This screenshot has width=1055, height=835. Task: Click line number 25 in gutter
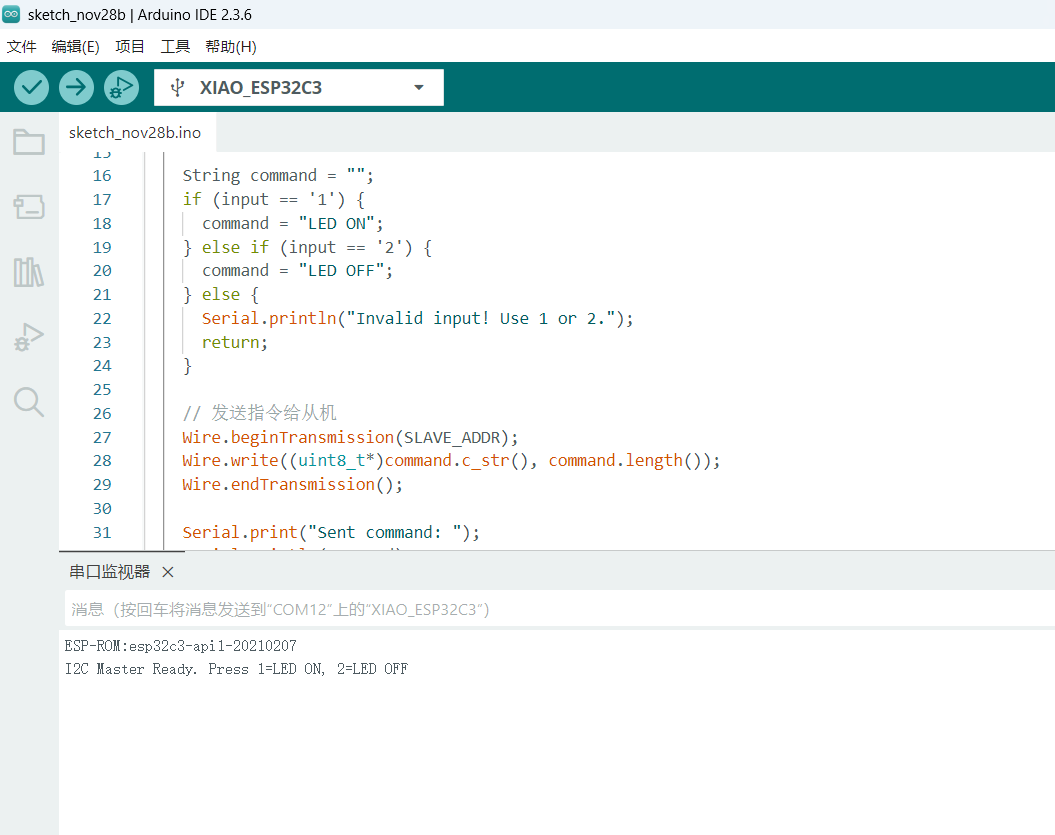point(102,390)
